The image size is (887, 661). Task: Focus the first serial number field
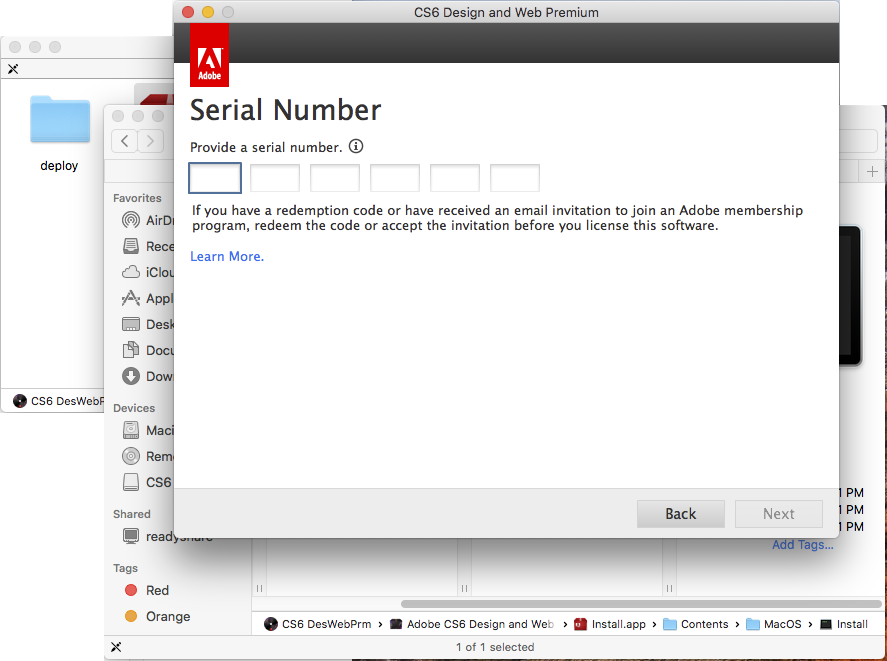pos(215,178)
